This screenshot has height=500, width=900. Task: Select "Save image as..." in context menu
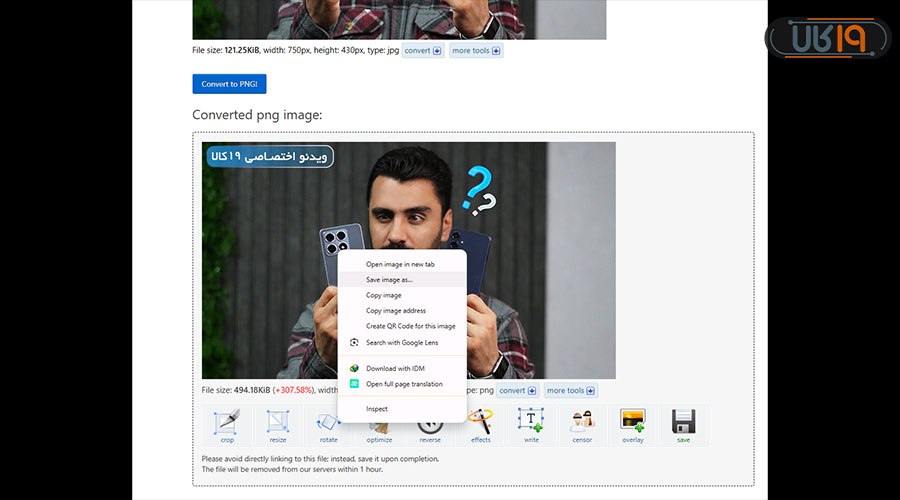click(x=389, y=280)
